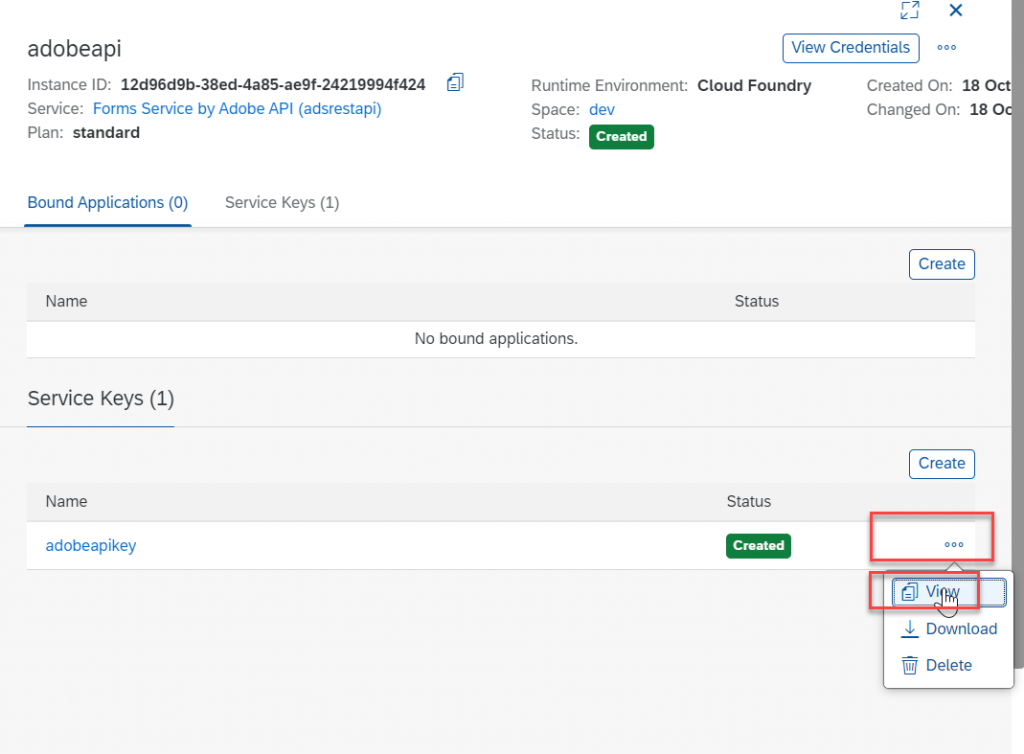Click the adobeapi instance title
1024x754 pixels.
point(74,49)
